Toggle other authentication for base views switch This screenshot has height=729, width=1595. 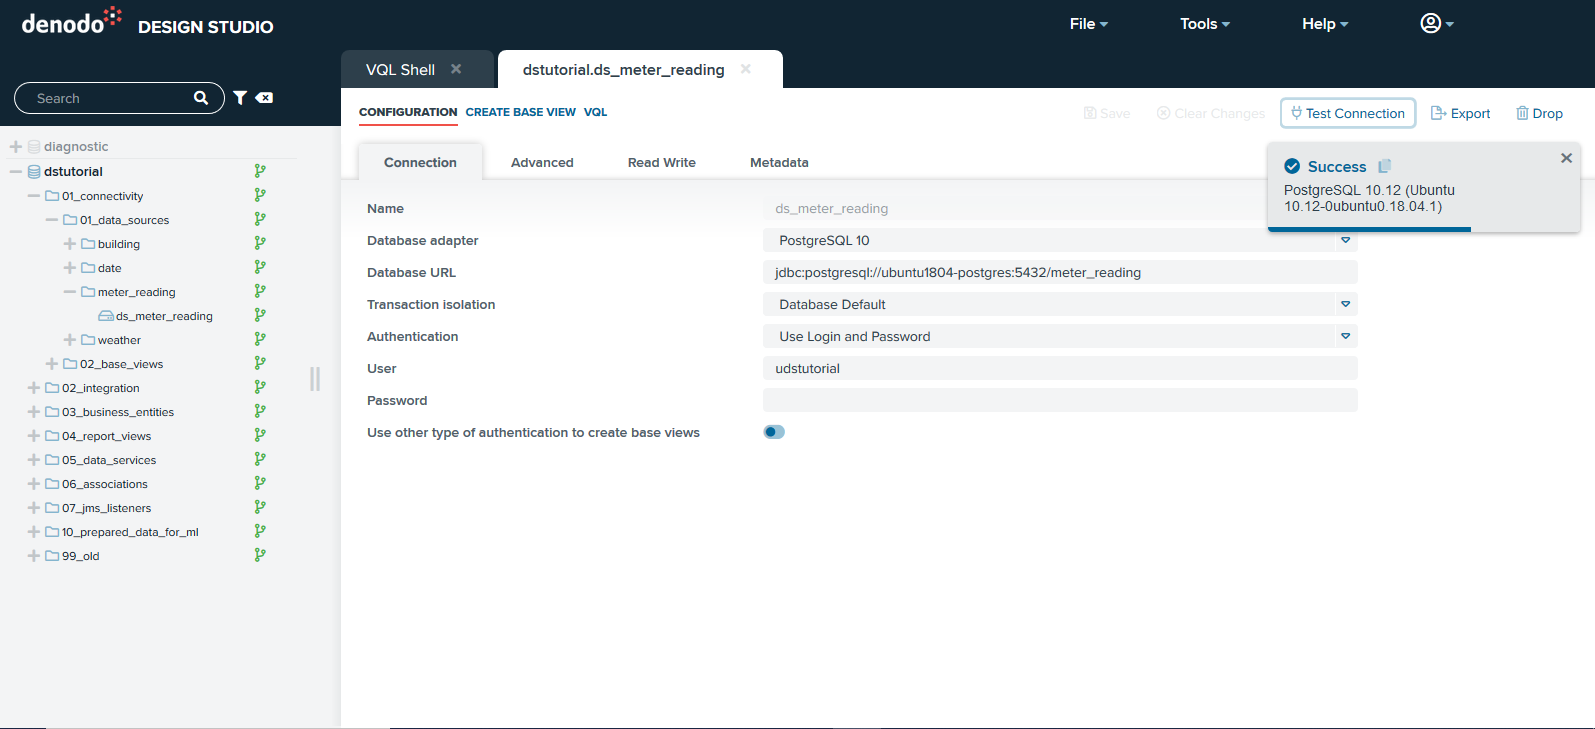point(774,432)
